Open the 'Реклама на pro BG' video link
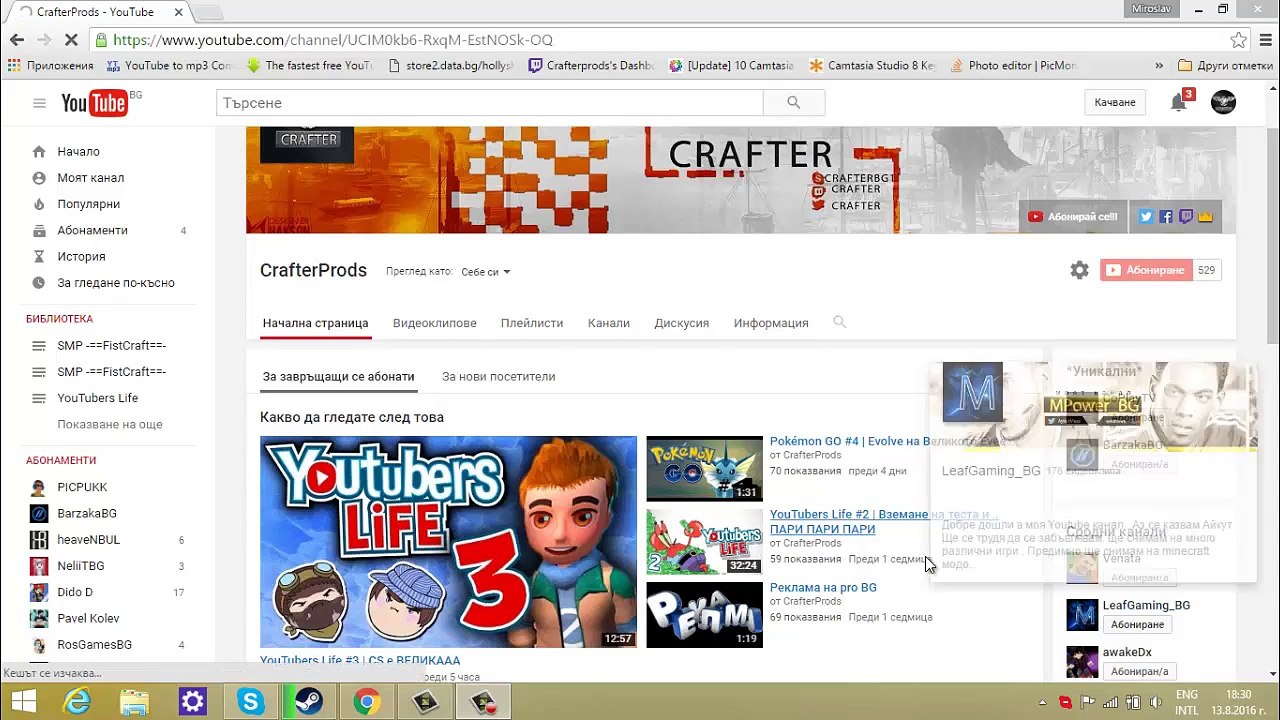 [823, 587]
